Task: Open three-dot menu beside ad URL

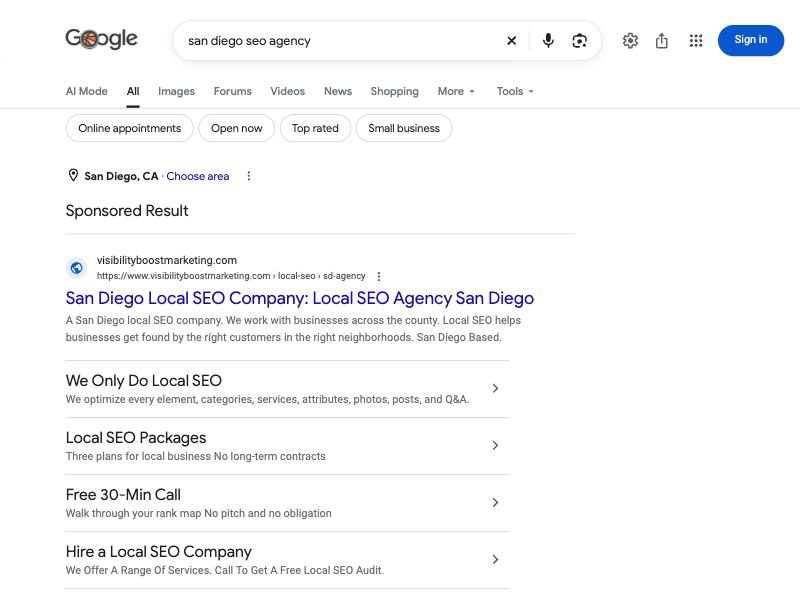Action: click(x=379, y=276)
